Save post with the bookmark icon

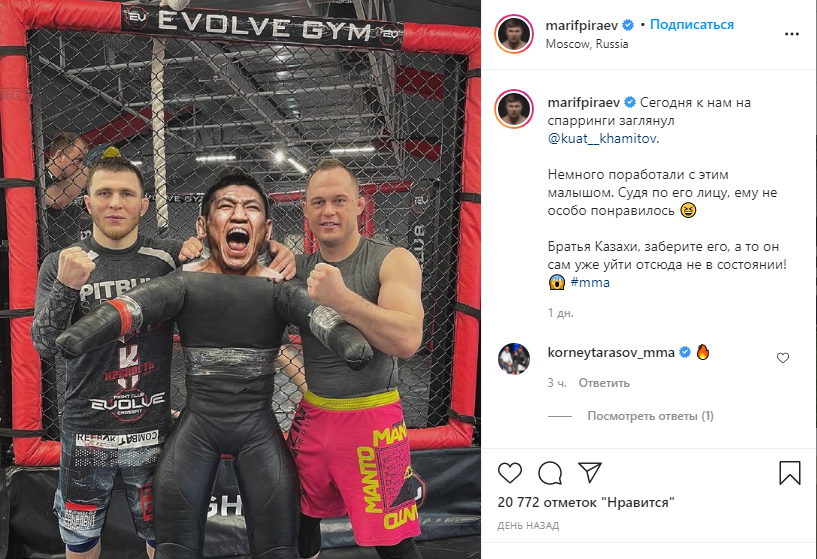(x=790, y=473)
